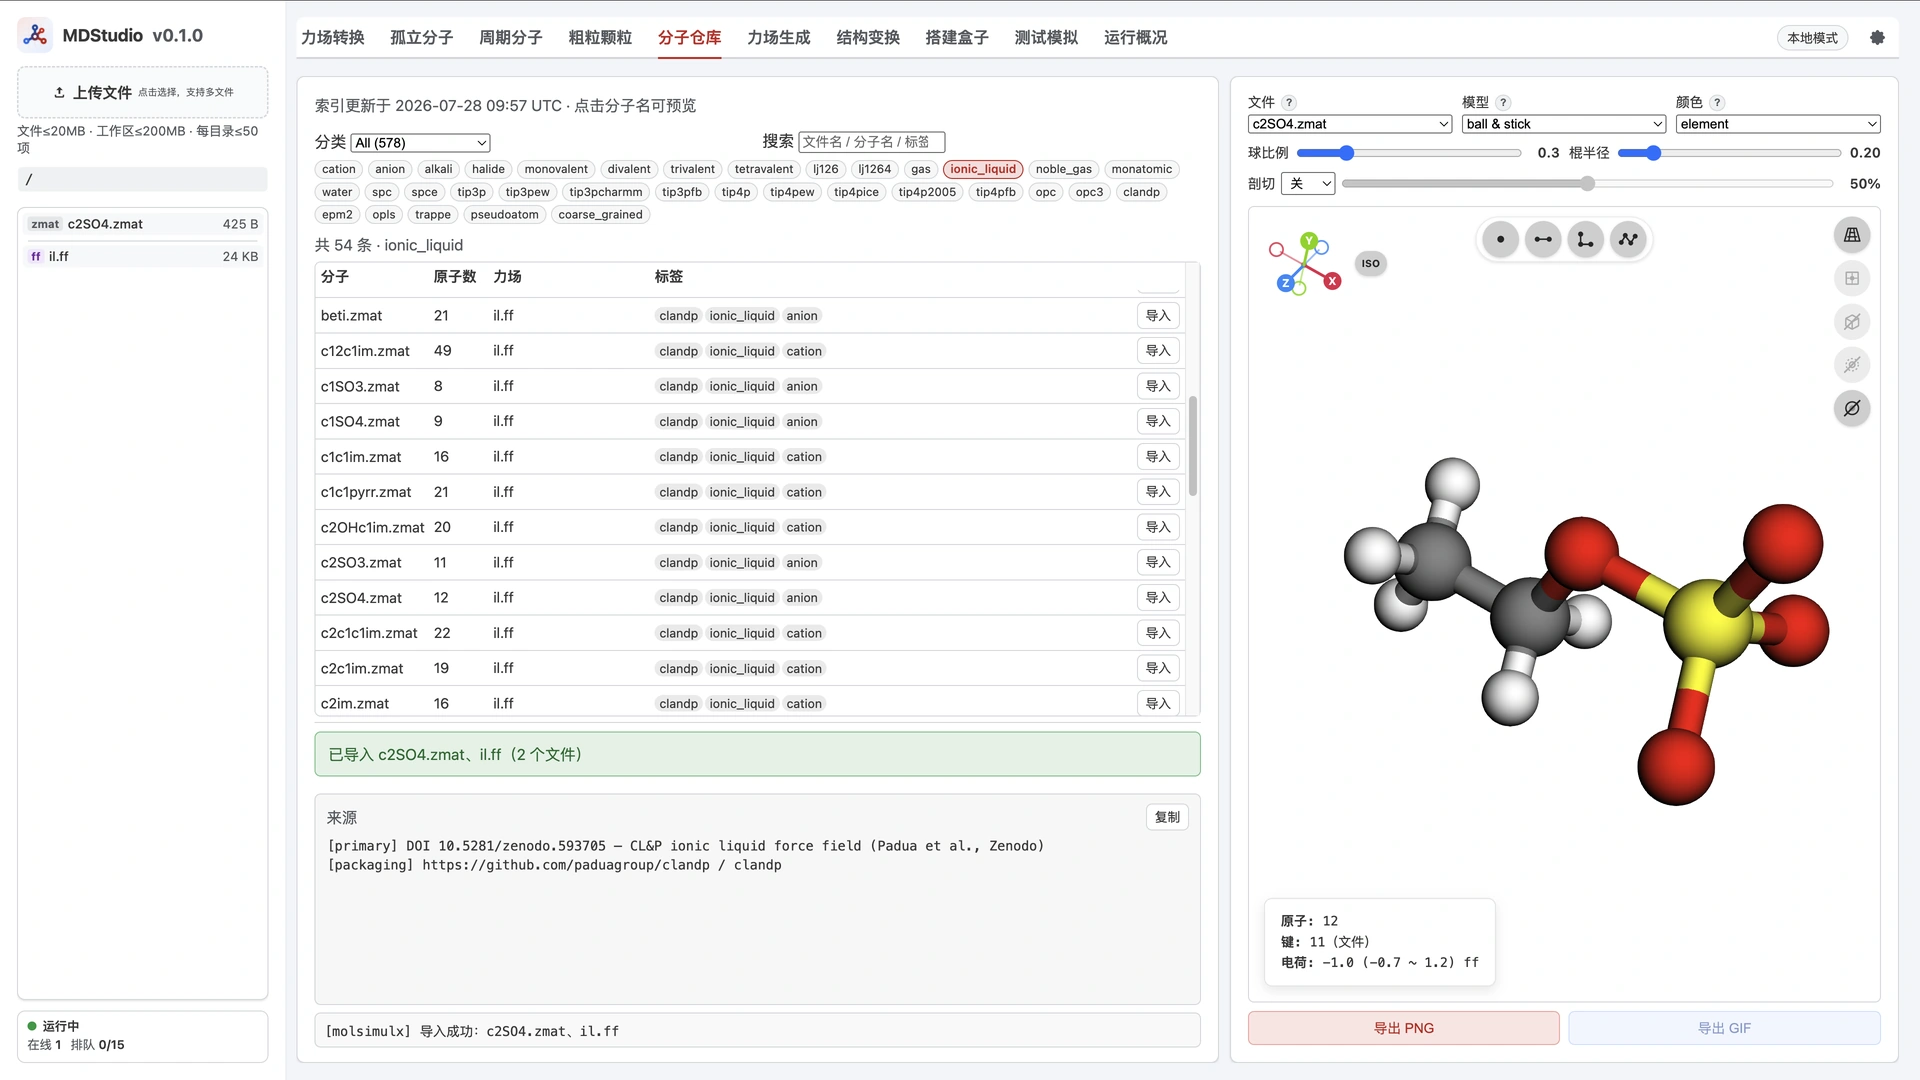The height and width of the screenshot is (1080, 1920).
Task: Toggle the ionic_liquid filter tag
Action: click(x=982, y=169)
